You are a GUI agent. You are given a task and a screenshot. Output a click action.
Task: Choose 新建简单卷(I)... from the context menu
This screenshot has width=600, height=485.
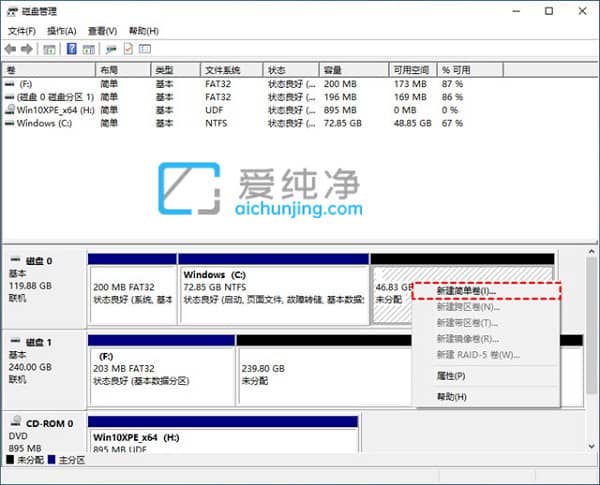click(486, 291)
